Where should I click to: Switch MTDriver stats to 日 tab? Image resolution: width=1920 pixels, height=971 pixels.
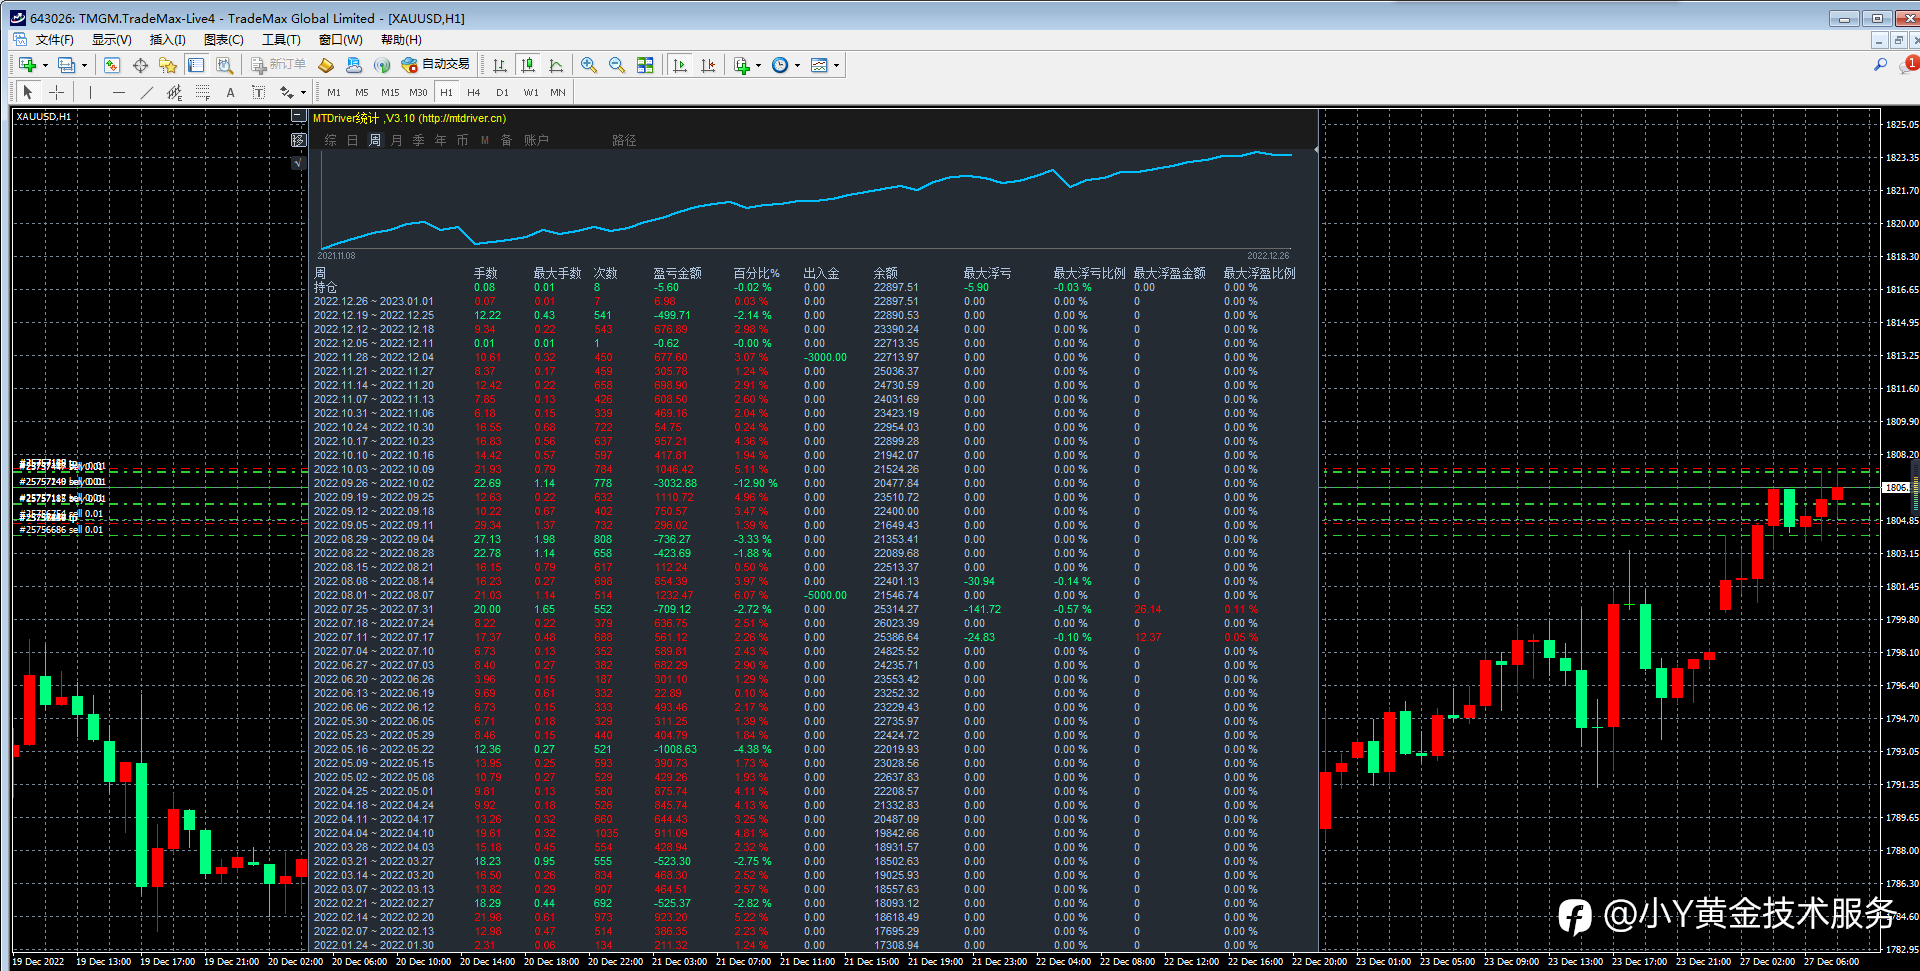click(352, 140)
